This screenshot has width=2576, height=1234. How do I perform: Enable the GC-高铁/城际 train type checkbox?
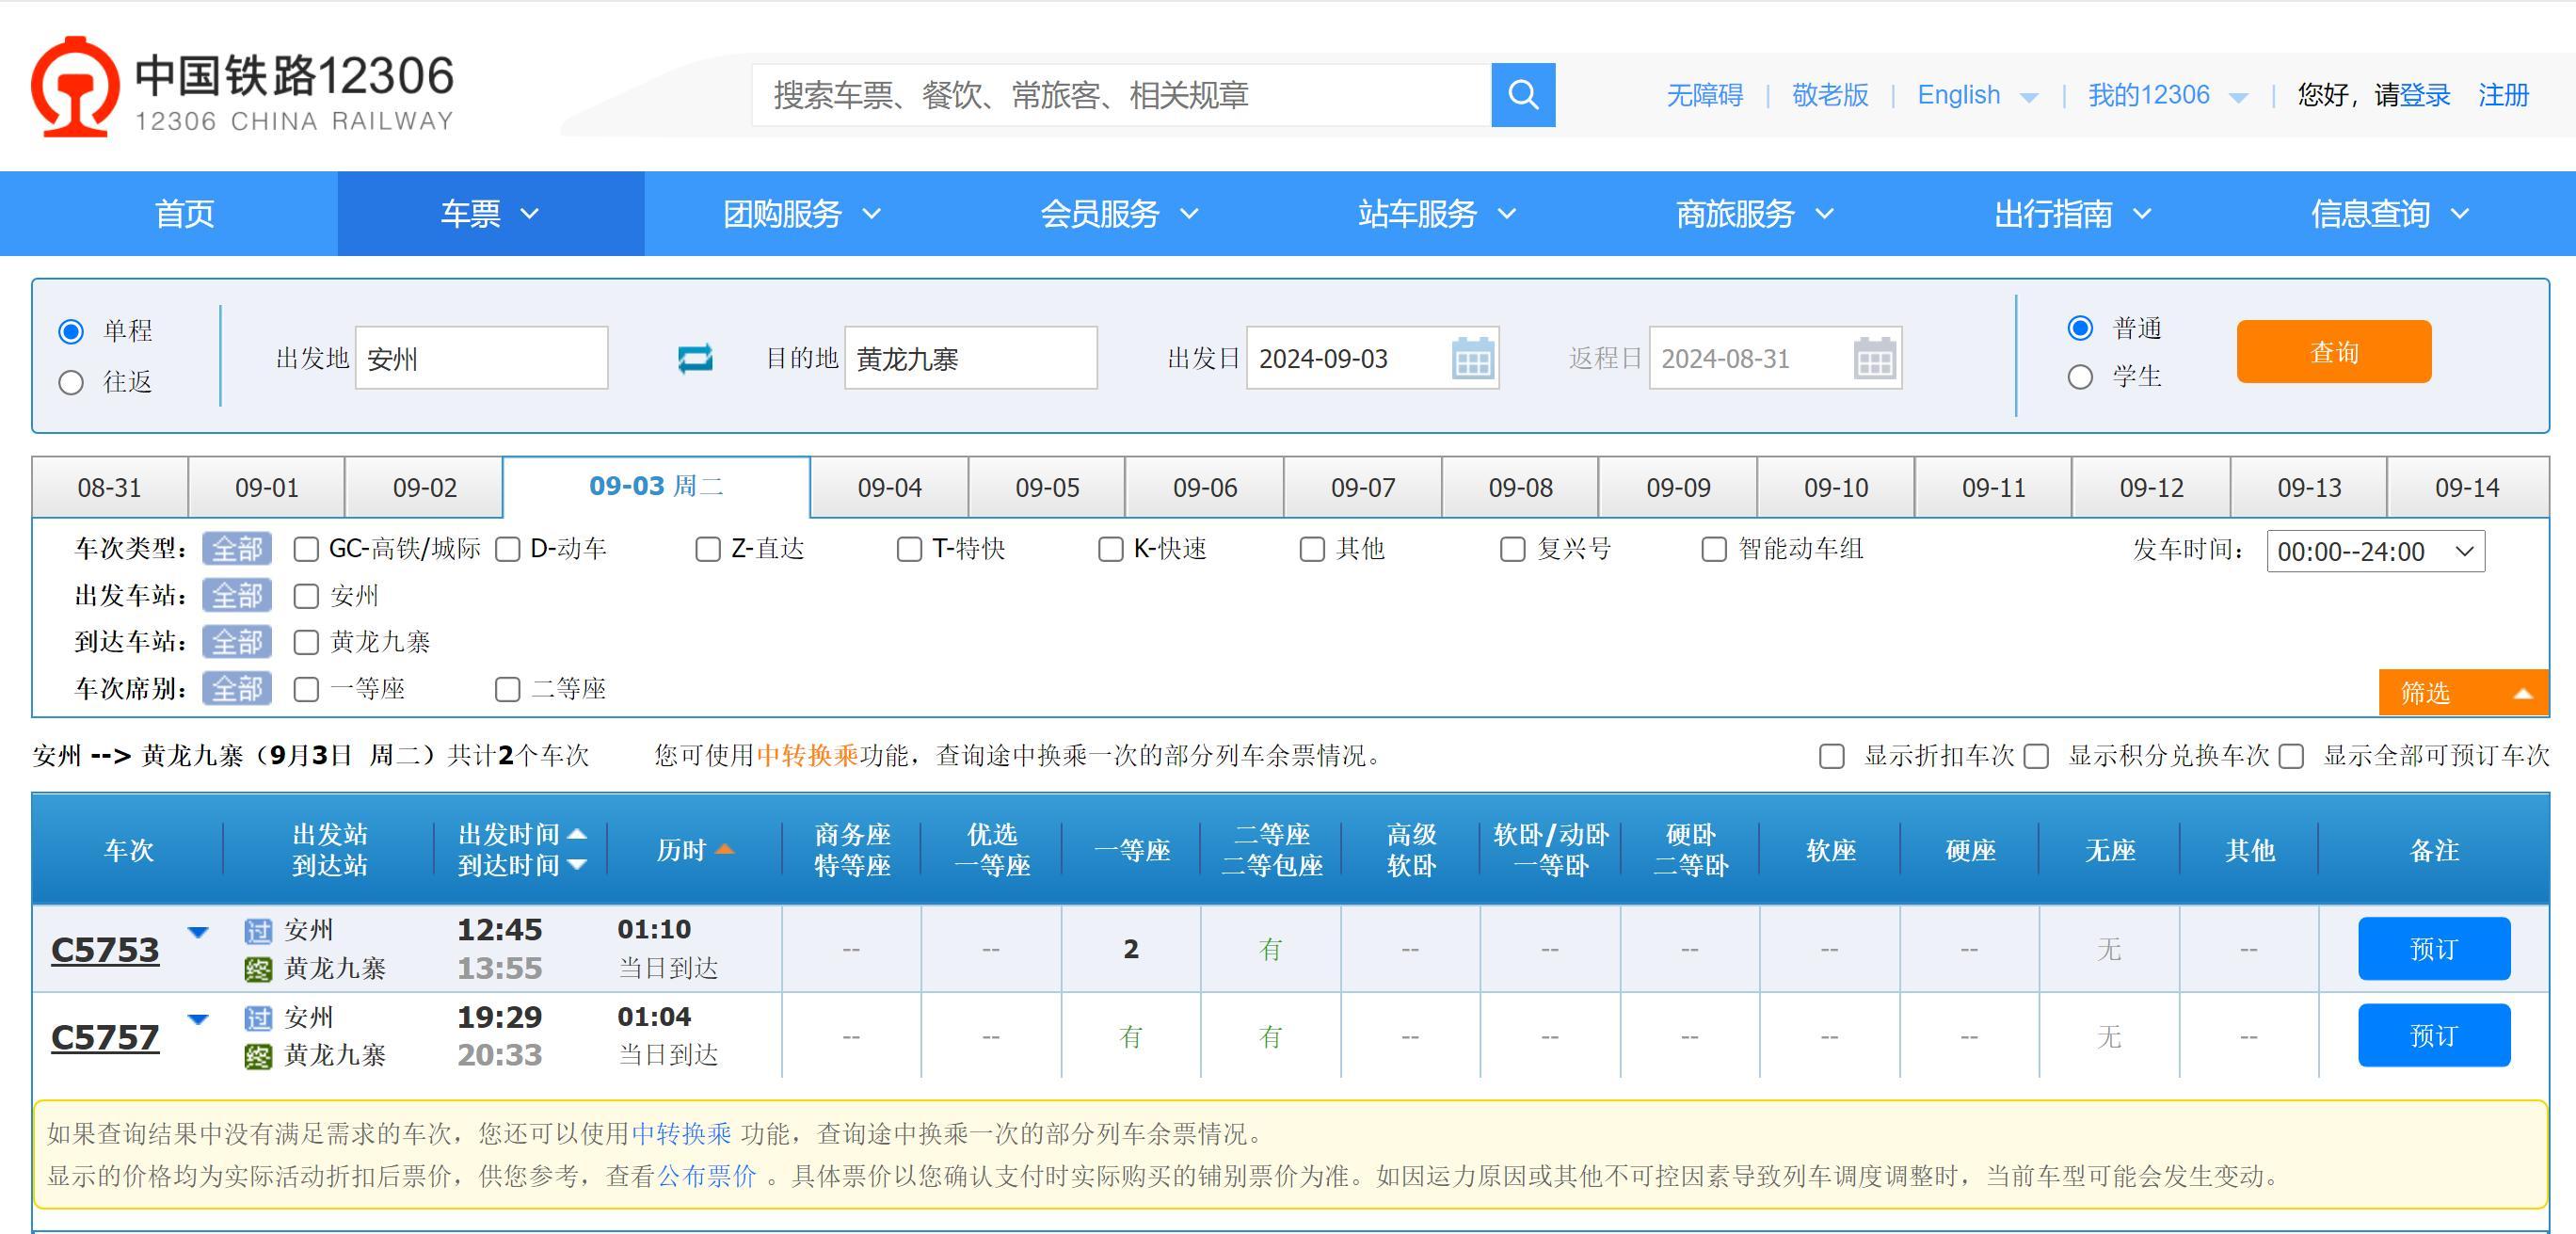[x=306, y=549]
